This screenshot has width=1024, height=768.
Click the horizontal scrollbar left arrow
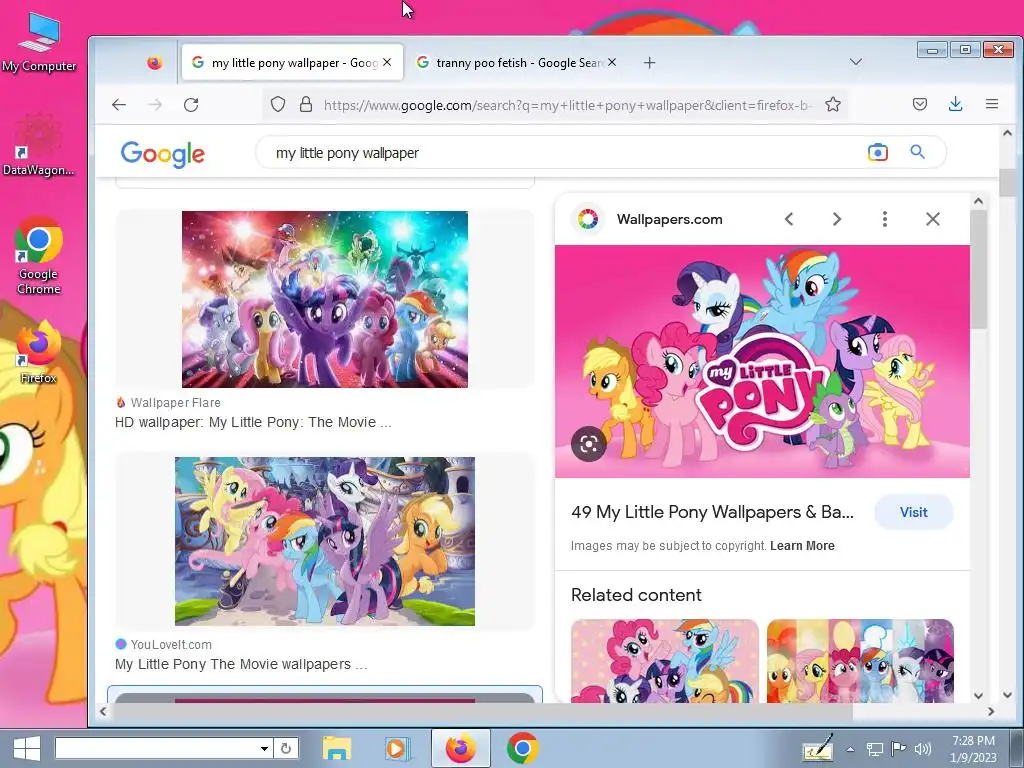[x=103, y=712]
